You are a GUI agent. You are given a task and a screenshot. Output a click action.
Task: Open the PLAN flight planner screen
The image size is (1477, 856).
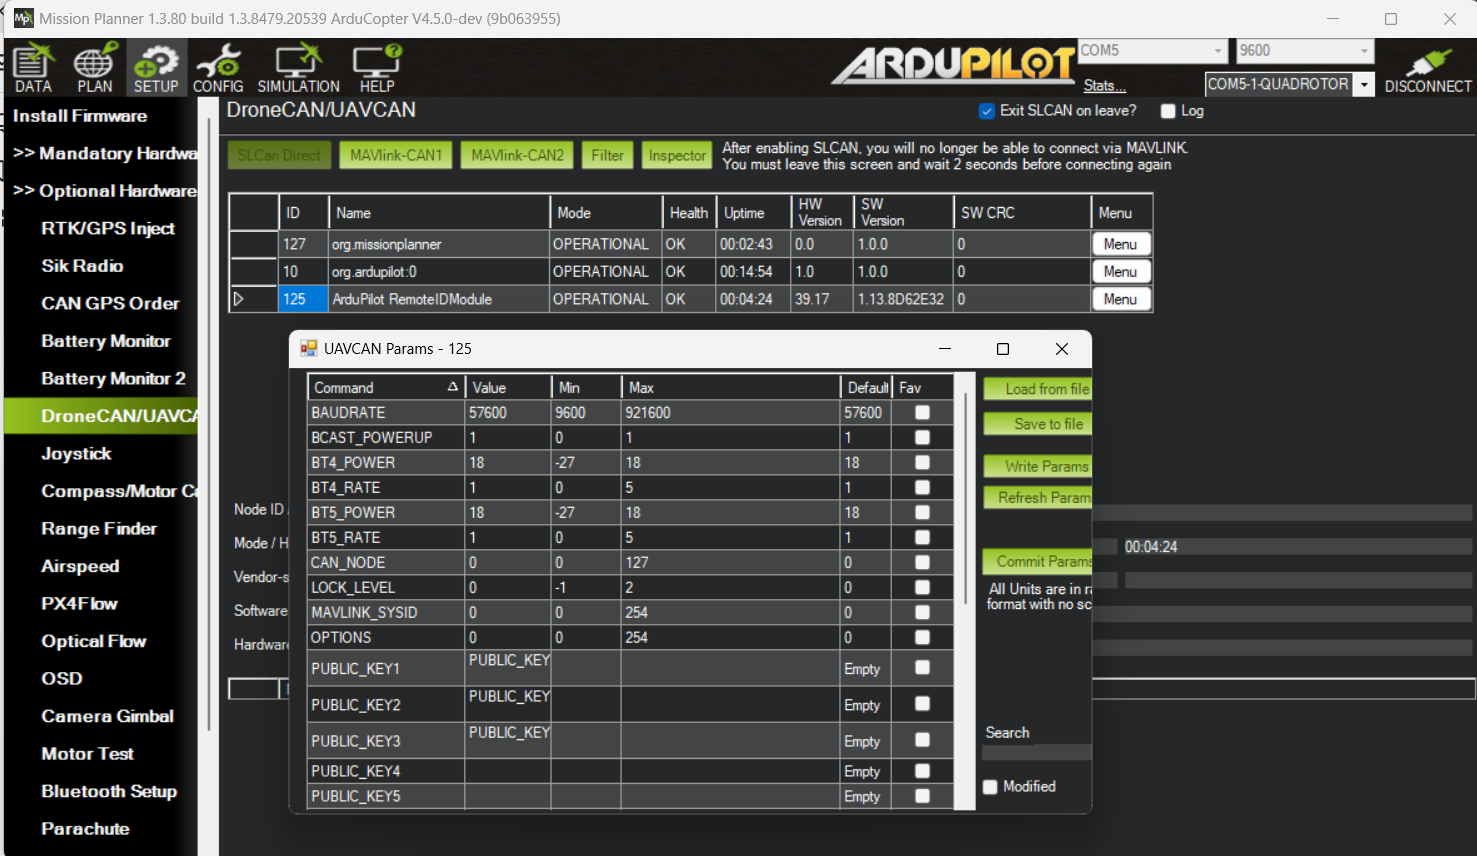95,68
